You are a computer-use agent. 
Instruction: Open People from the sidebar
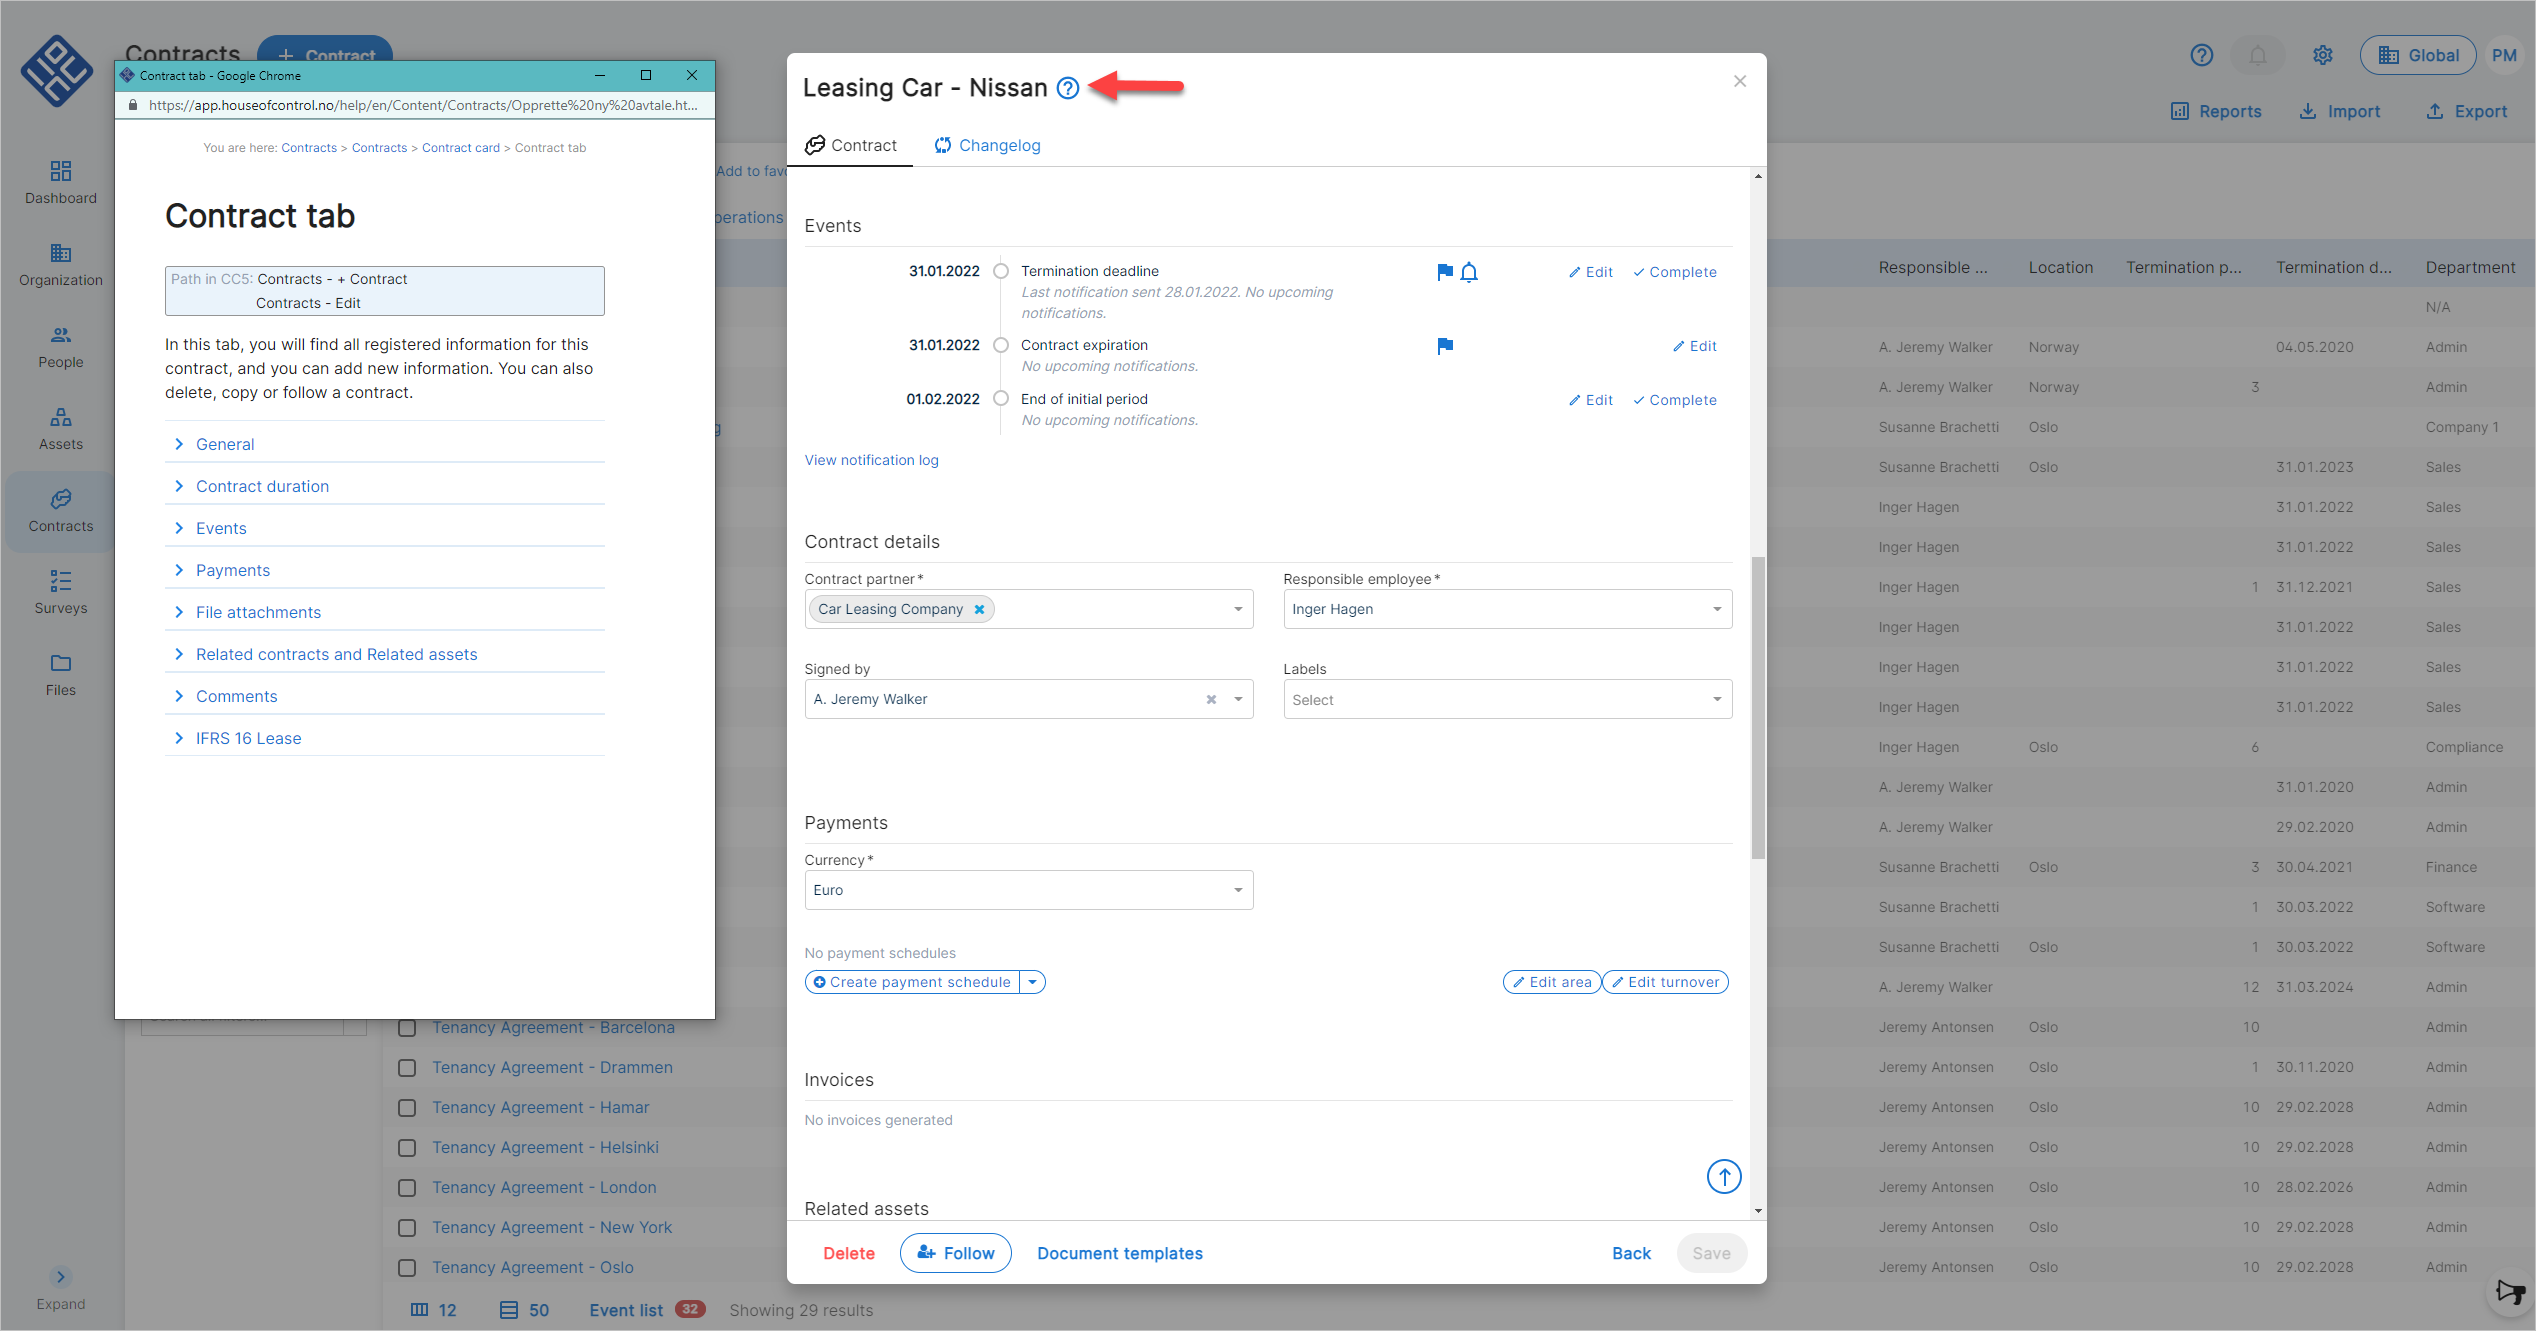click(61, 346)
